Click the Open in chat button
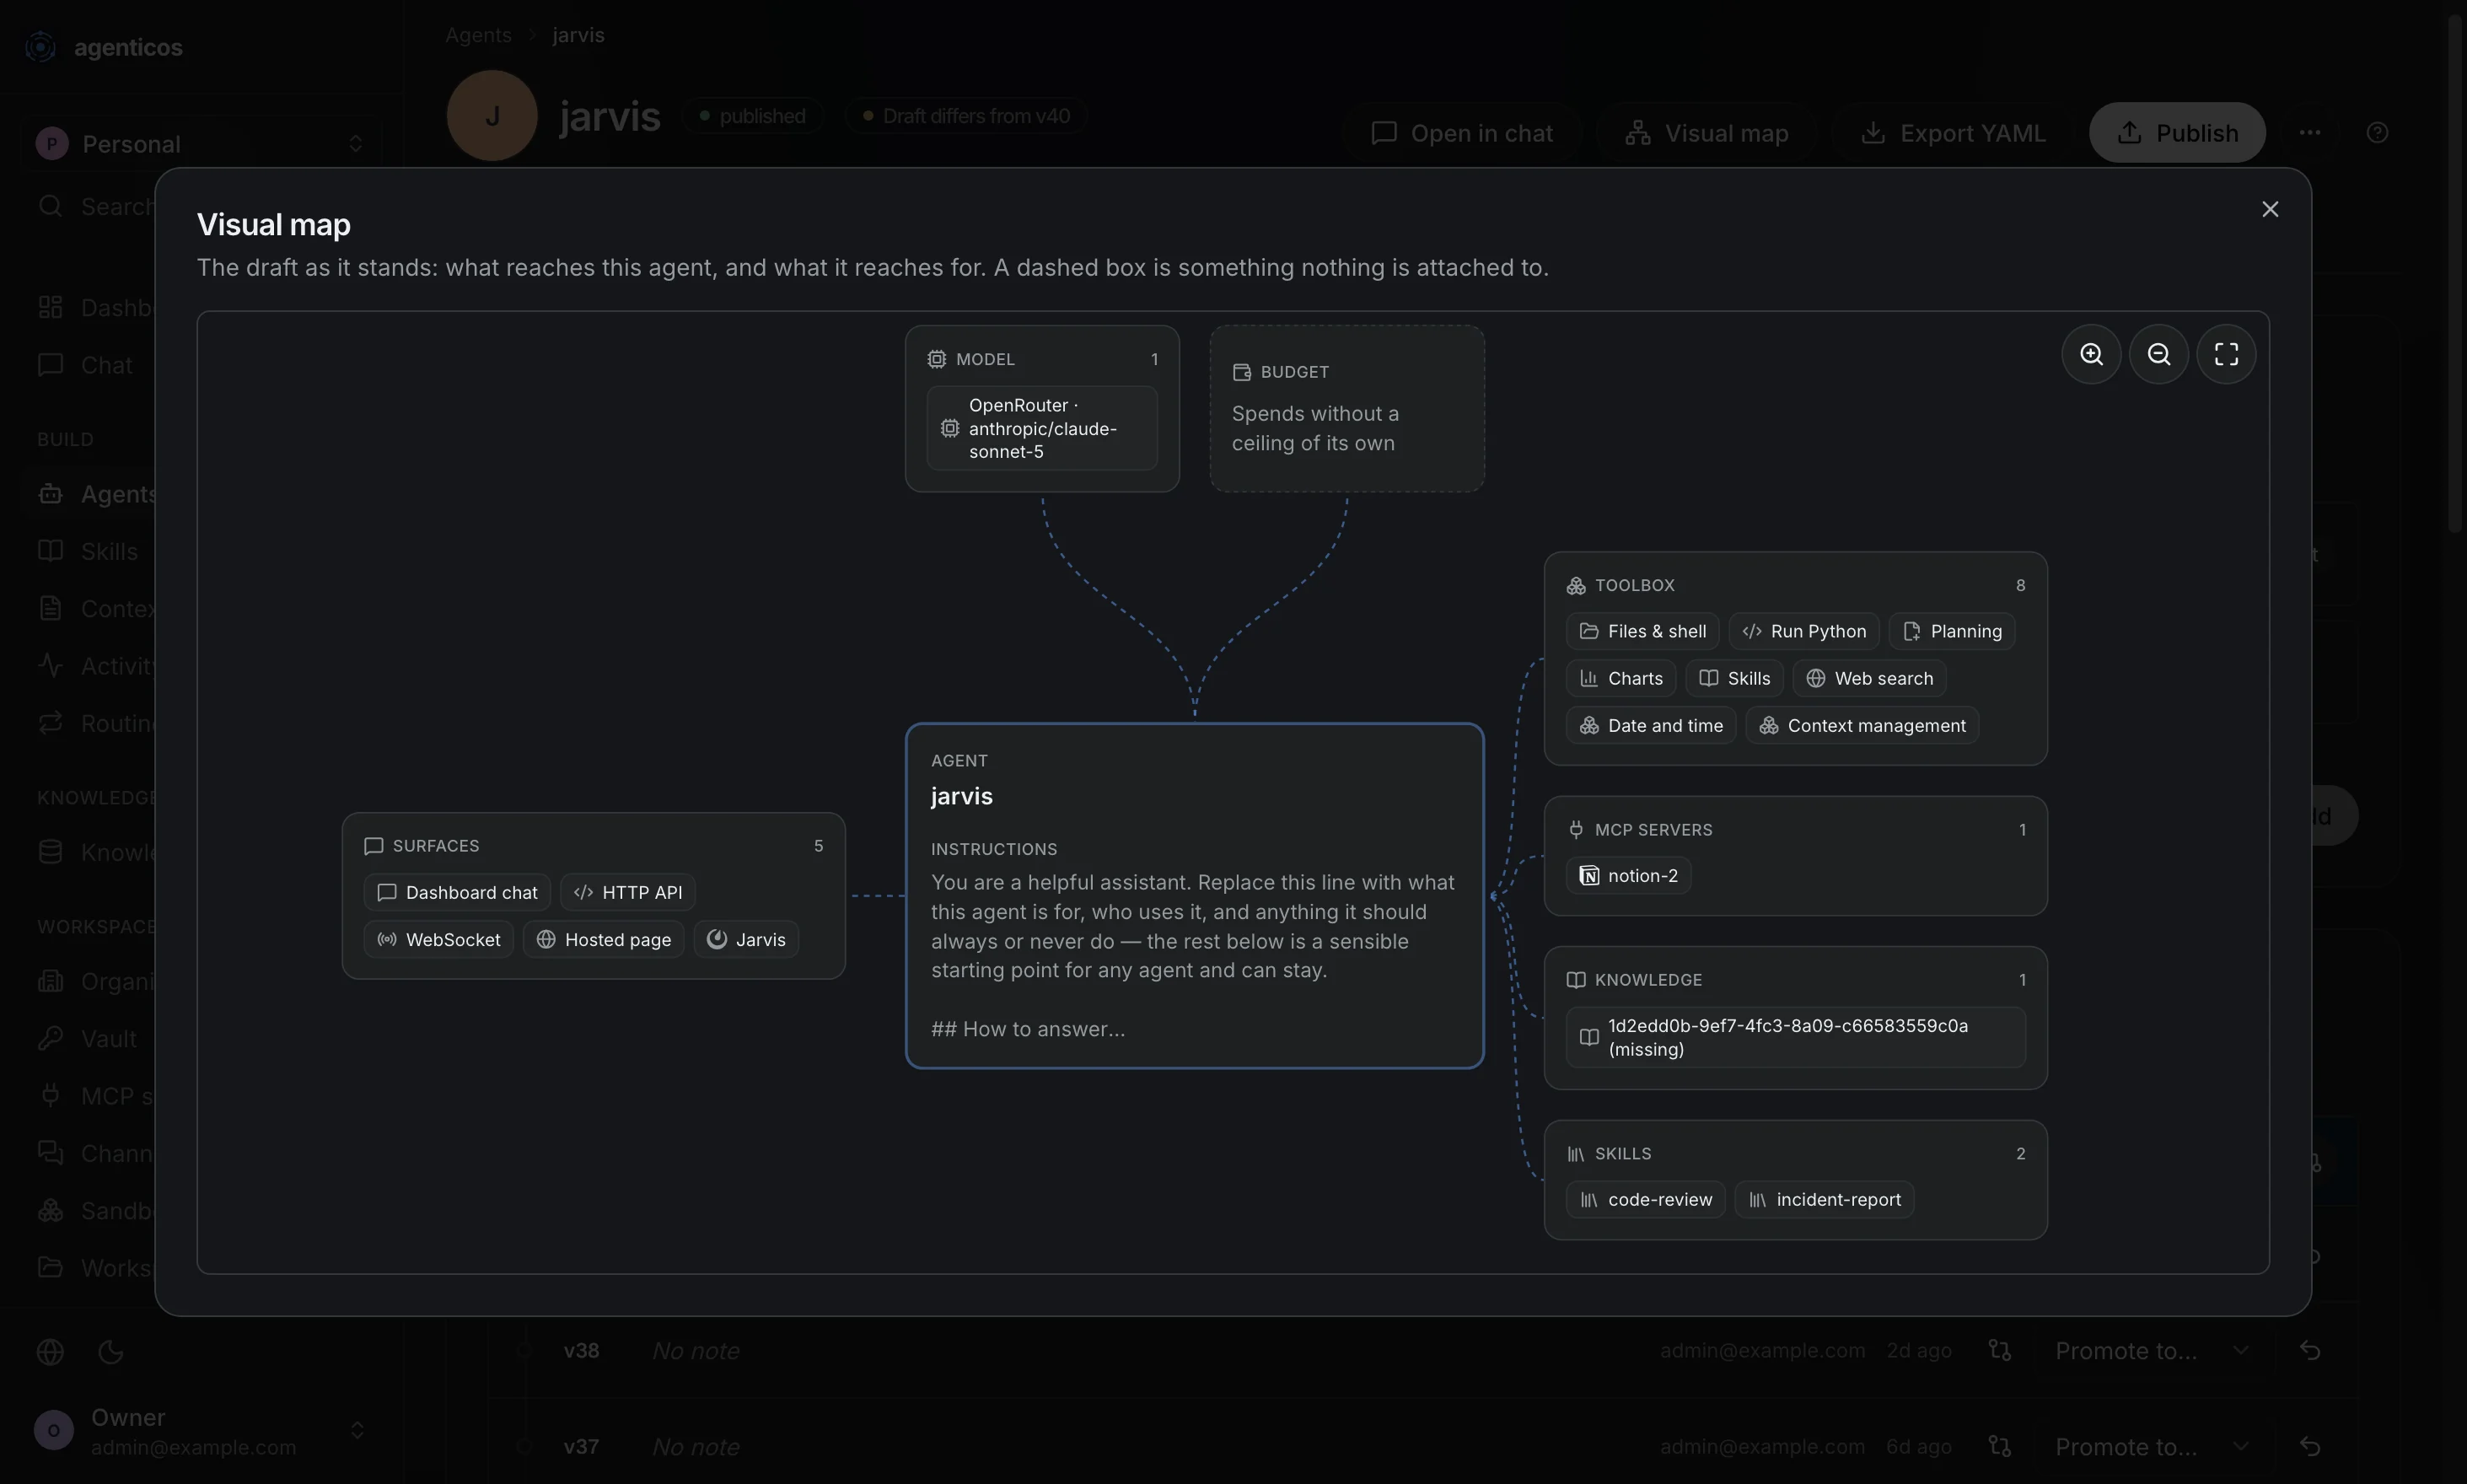This screenshot has width=2467, height=1484. coord(1462,132)
